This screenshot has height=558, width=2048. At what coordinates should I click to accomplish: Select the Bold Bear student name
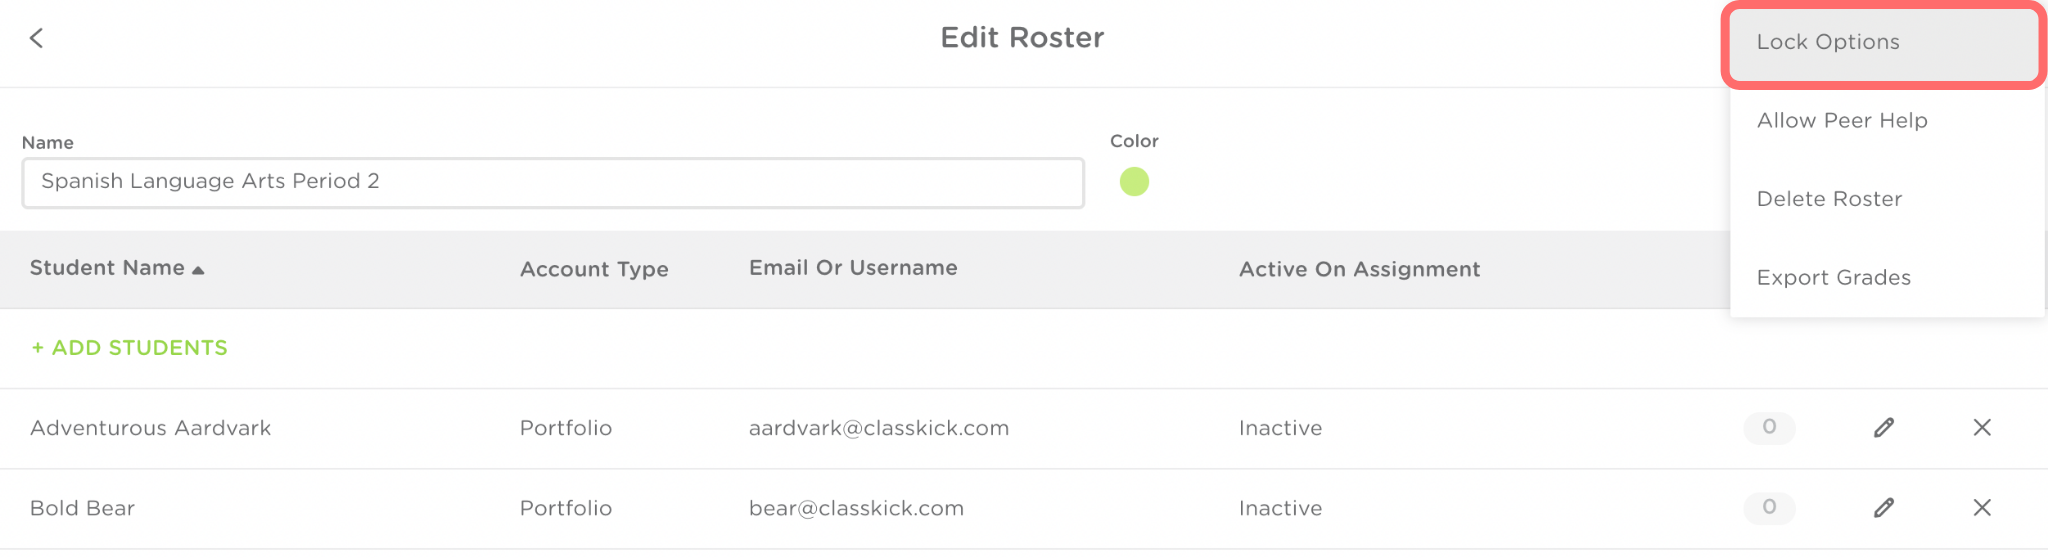tap(82, 508)
